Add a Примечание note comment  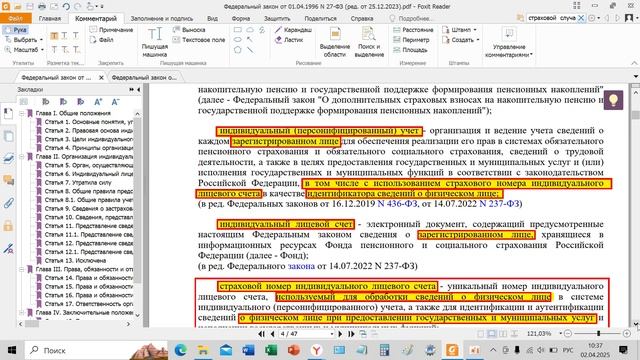(111, 30)
